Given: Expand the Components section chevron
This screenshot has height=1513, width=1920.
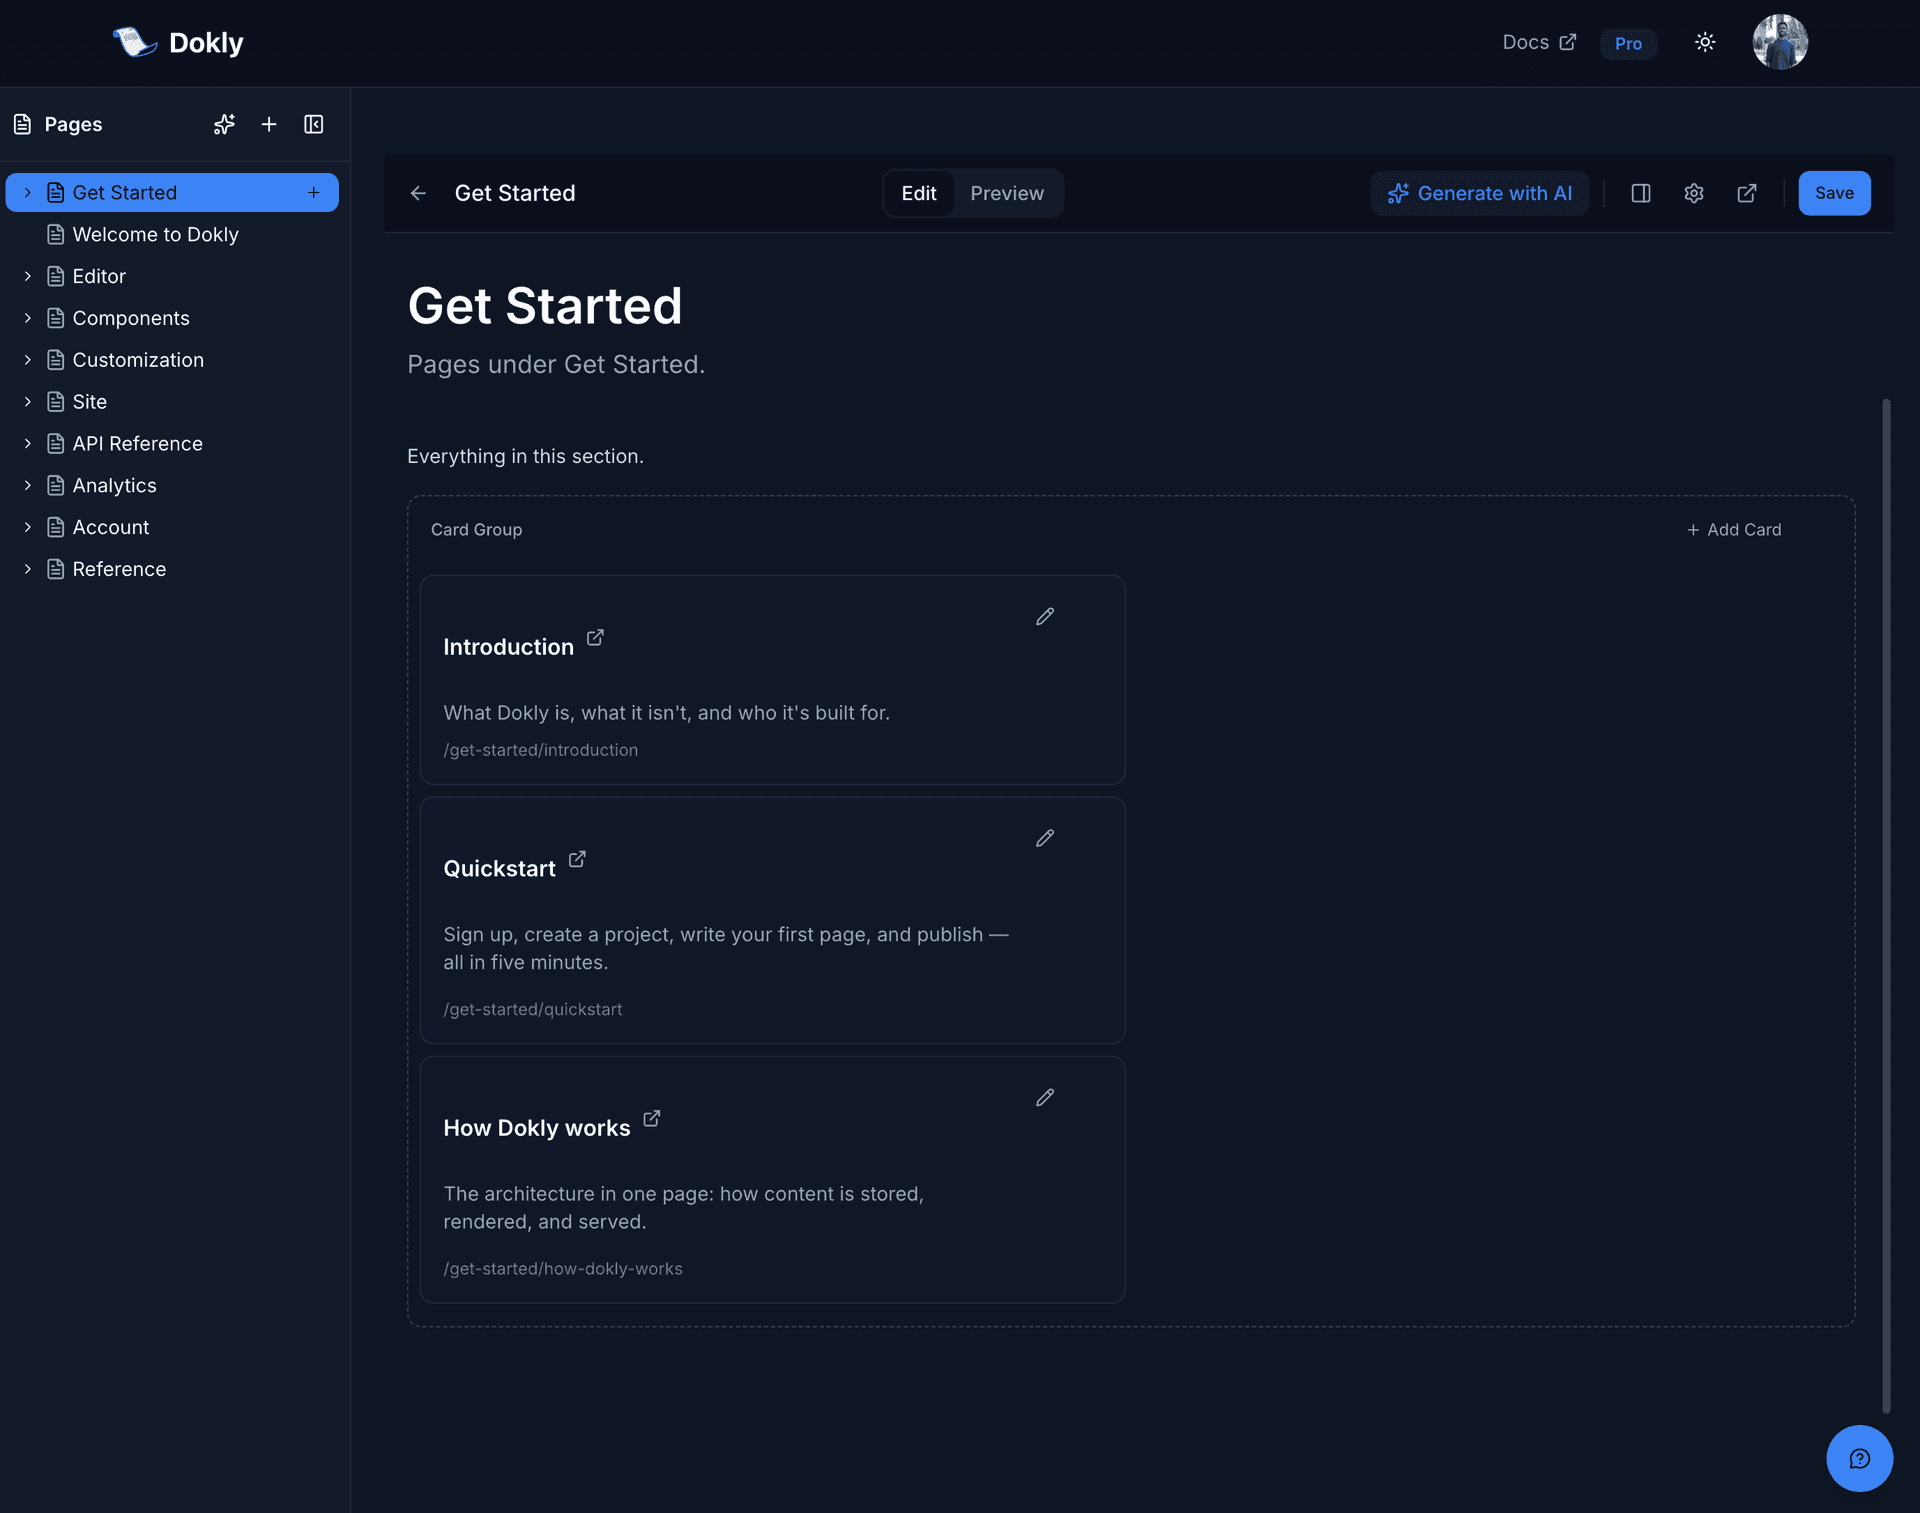Looking at the screenshot, I should [x=28, y=318].
